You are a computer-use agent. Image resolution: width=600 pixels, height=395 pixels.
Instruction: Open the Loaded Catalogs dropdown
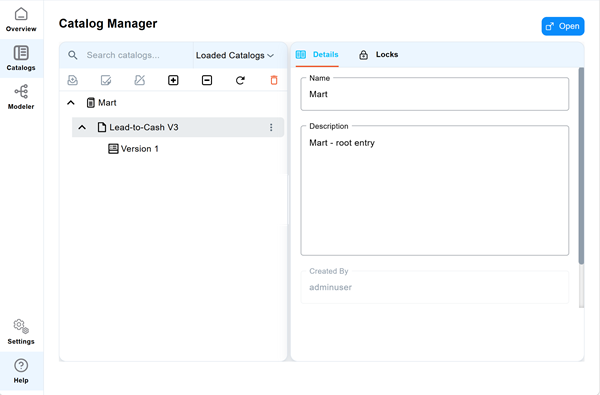click(235, 55)
